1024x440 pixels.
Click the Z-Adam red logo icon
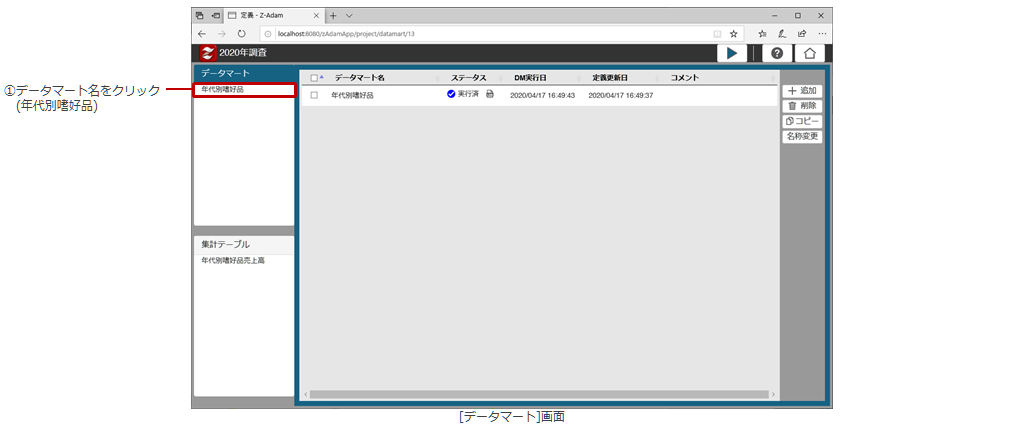tap(208, 53)
